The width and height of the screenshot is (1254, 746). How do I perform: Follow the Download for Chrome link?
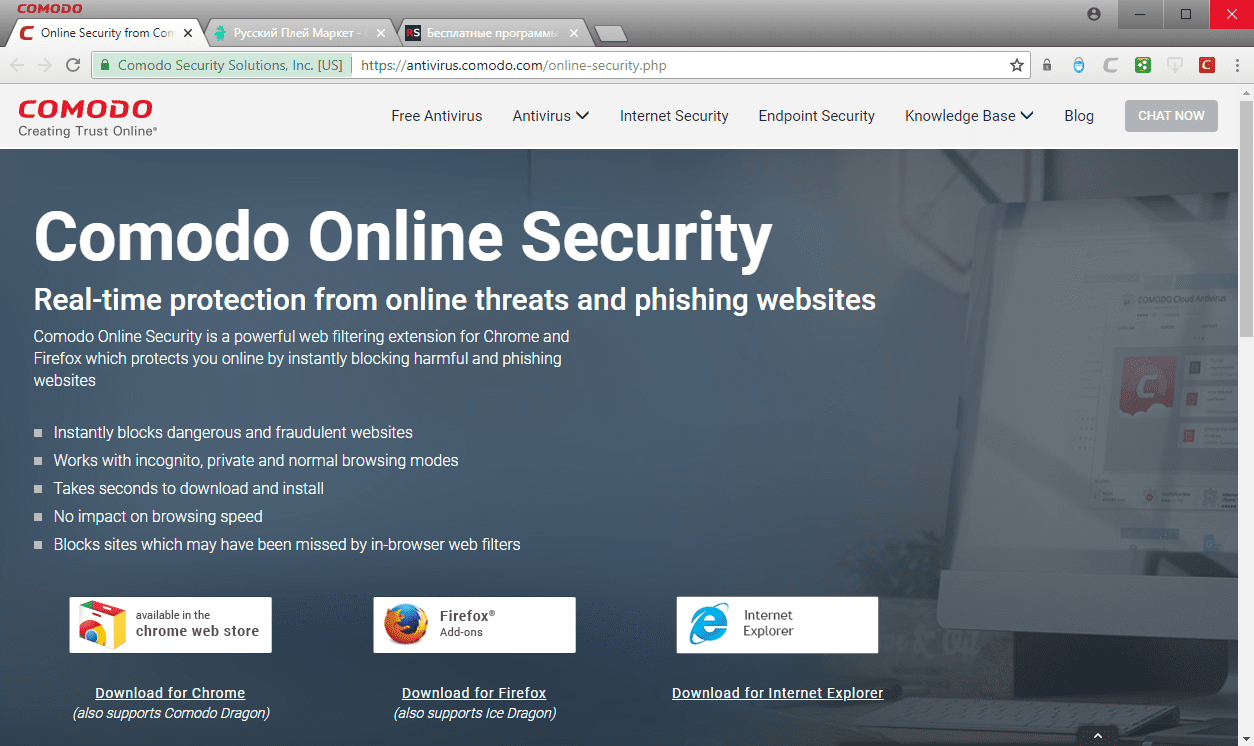point(170,693)
